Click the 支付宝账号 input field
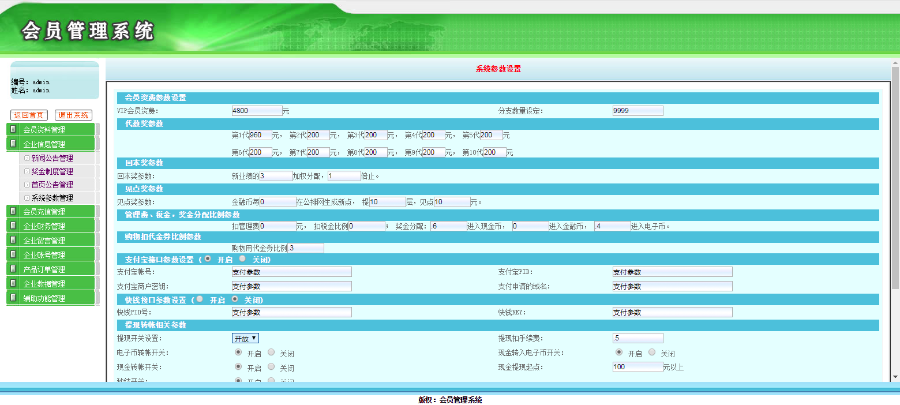The image size is (900, 405). coord(291,271)
